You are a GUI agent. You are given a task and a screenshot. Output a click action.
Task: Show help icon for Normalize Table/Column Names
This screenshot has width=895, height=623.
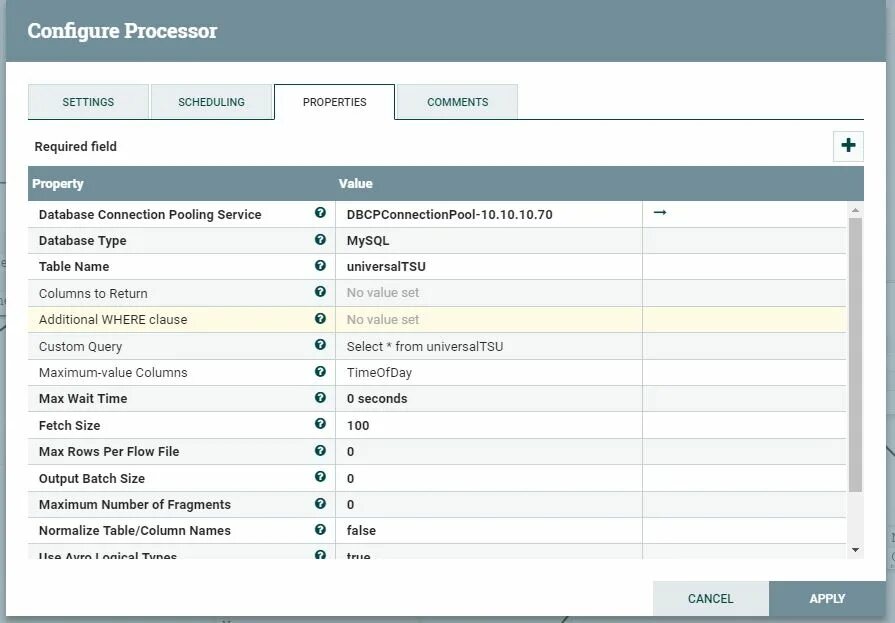click(x=320, y=529)
